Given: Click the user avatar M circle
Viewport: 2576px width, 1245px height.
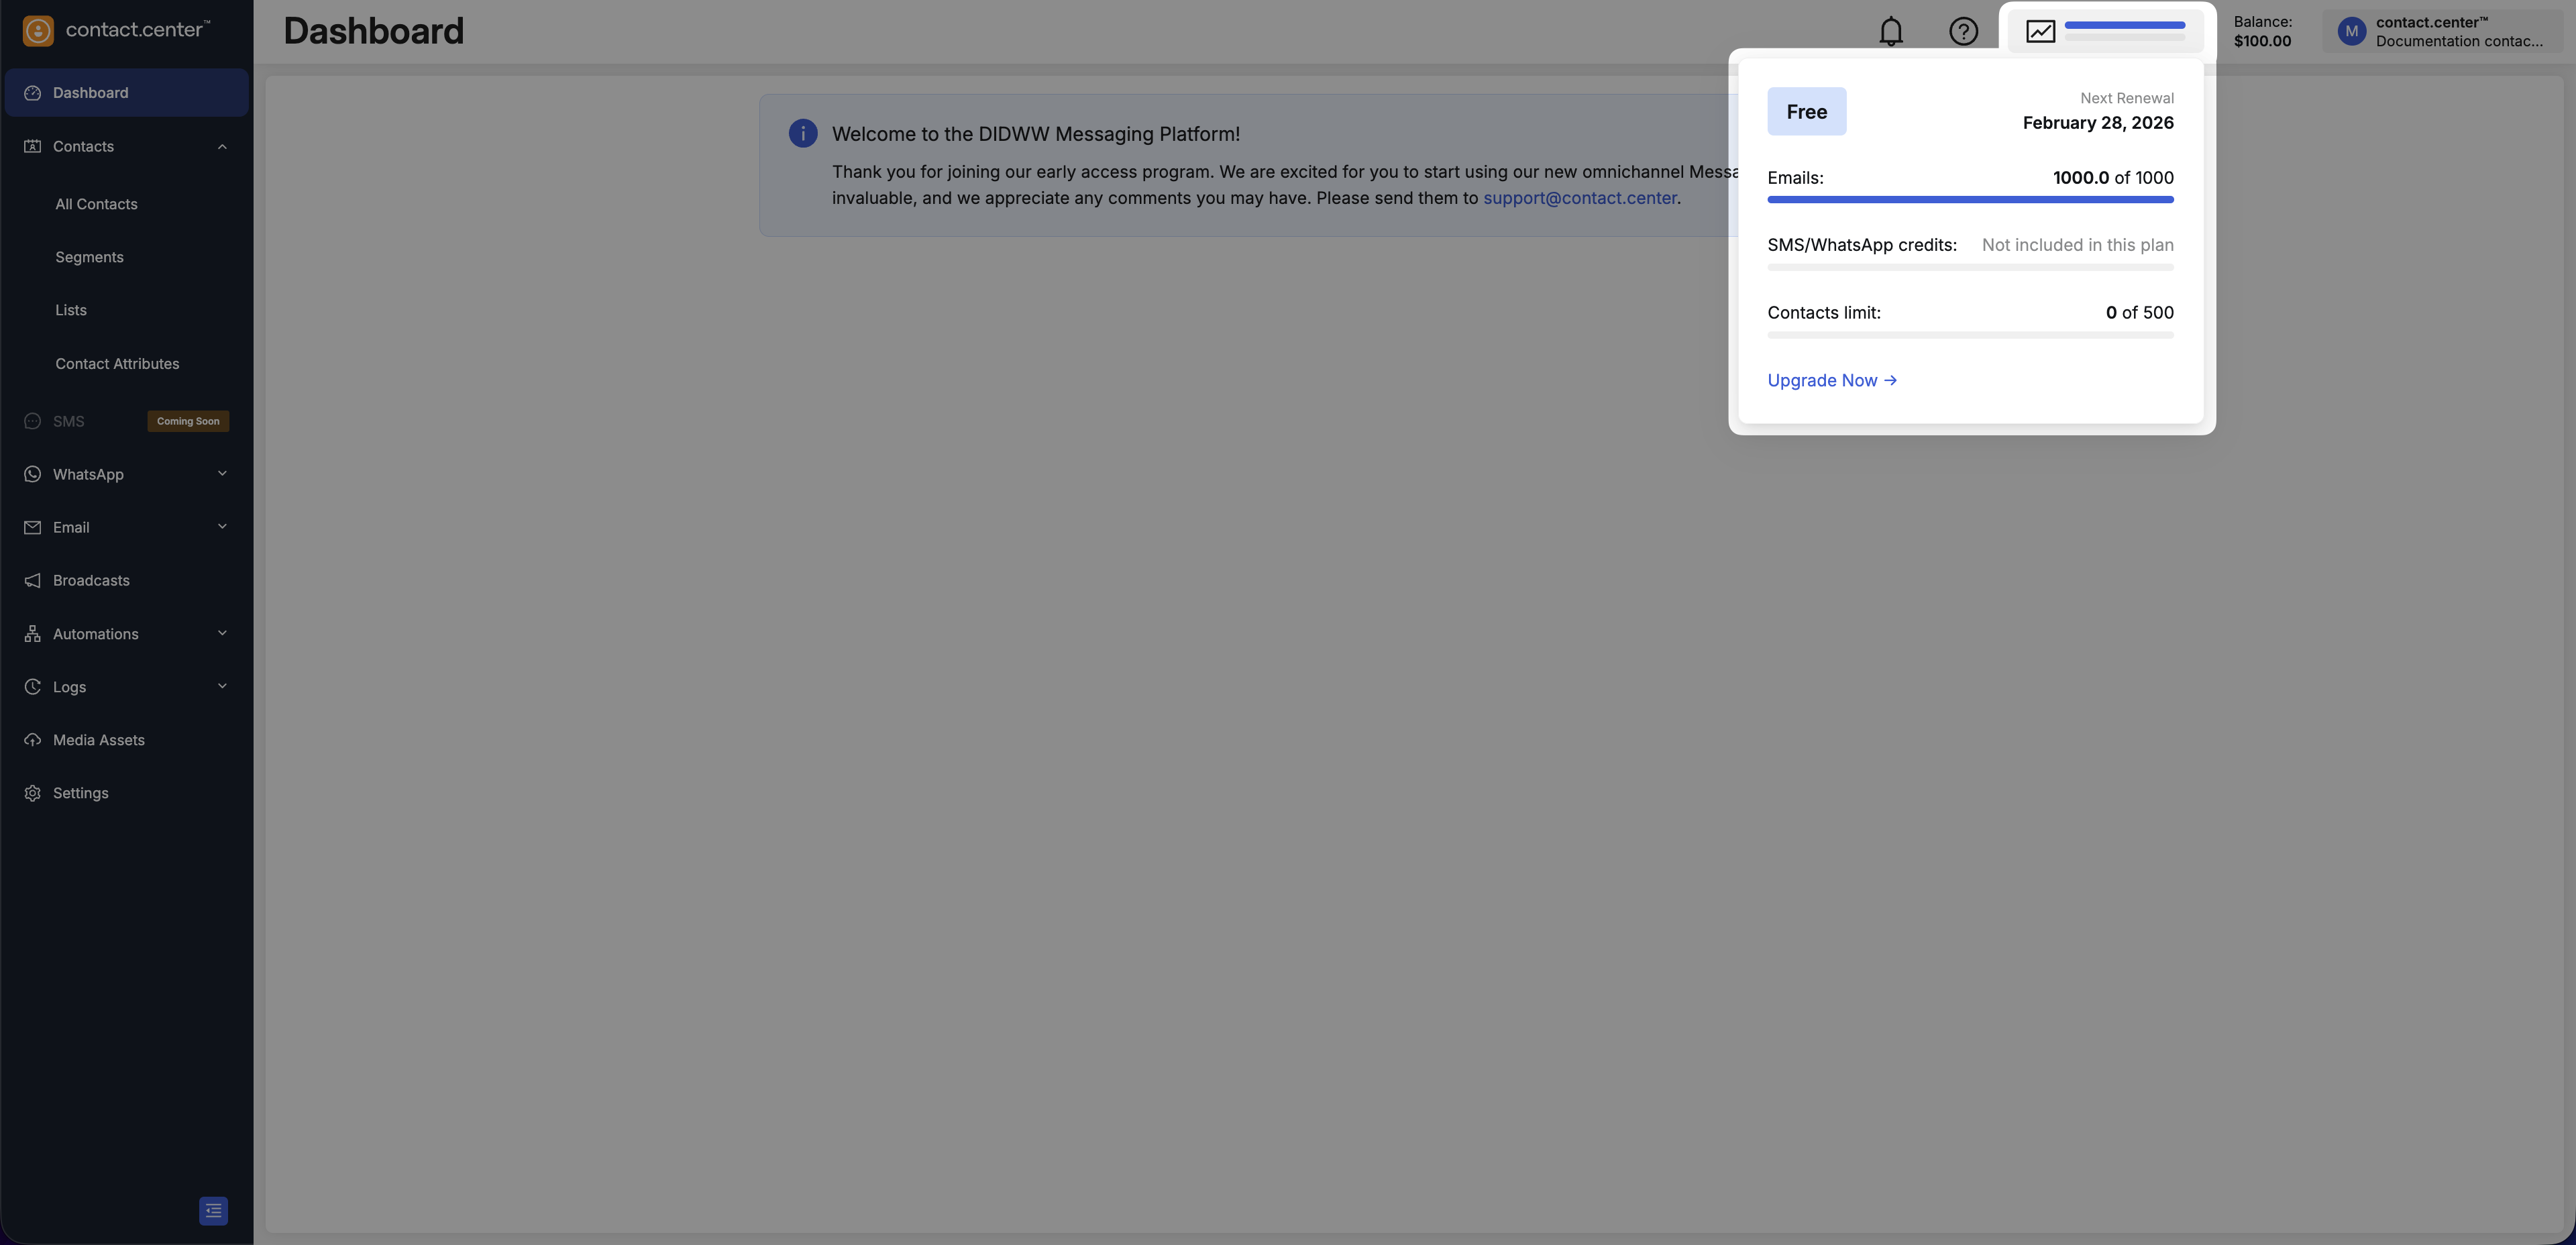Looking at the screenshot, I should click(x=2351, y=31).
